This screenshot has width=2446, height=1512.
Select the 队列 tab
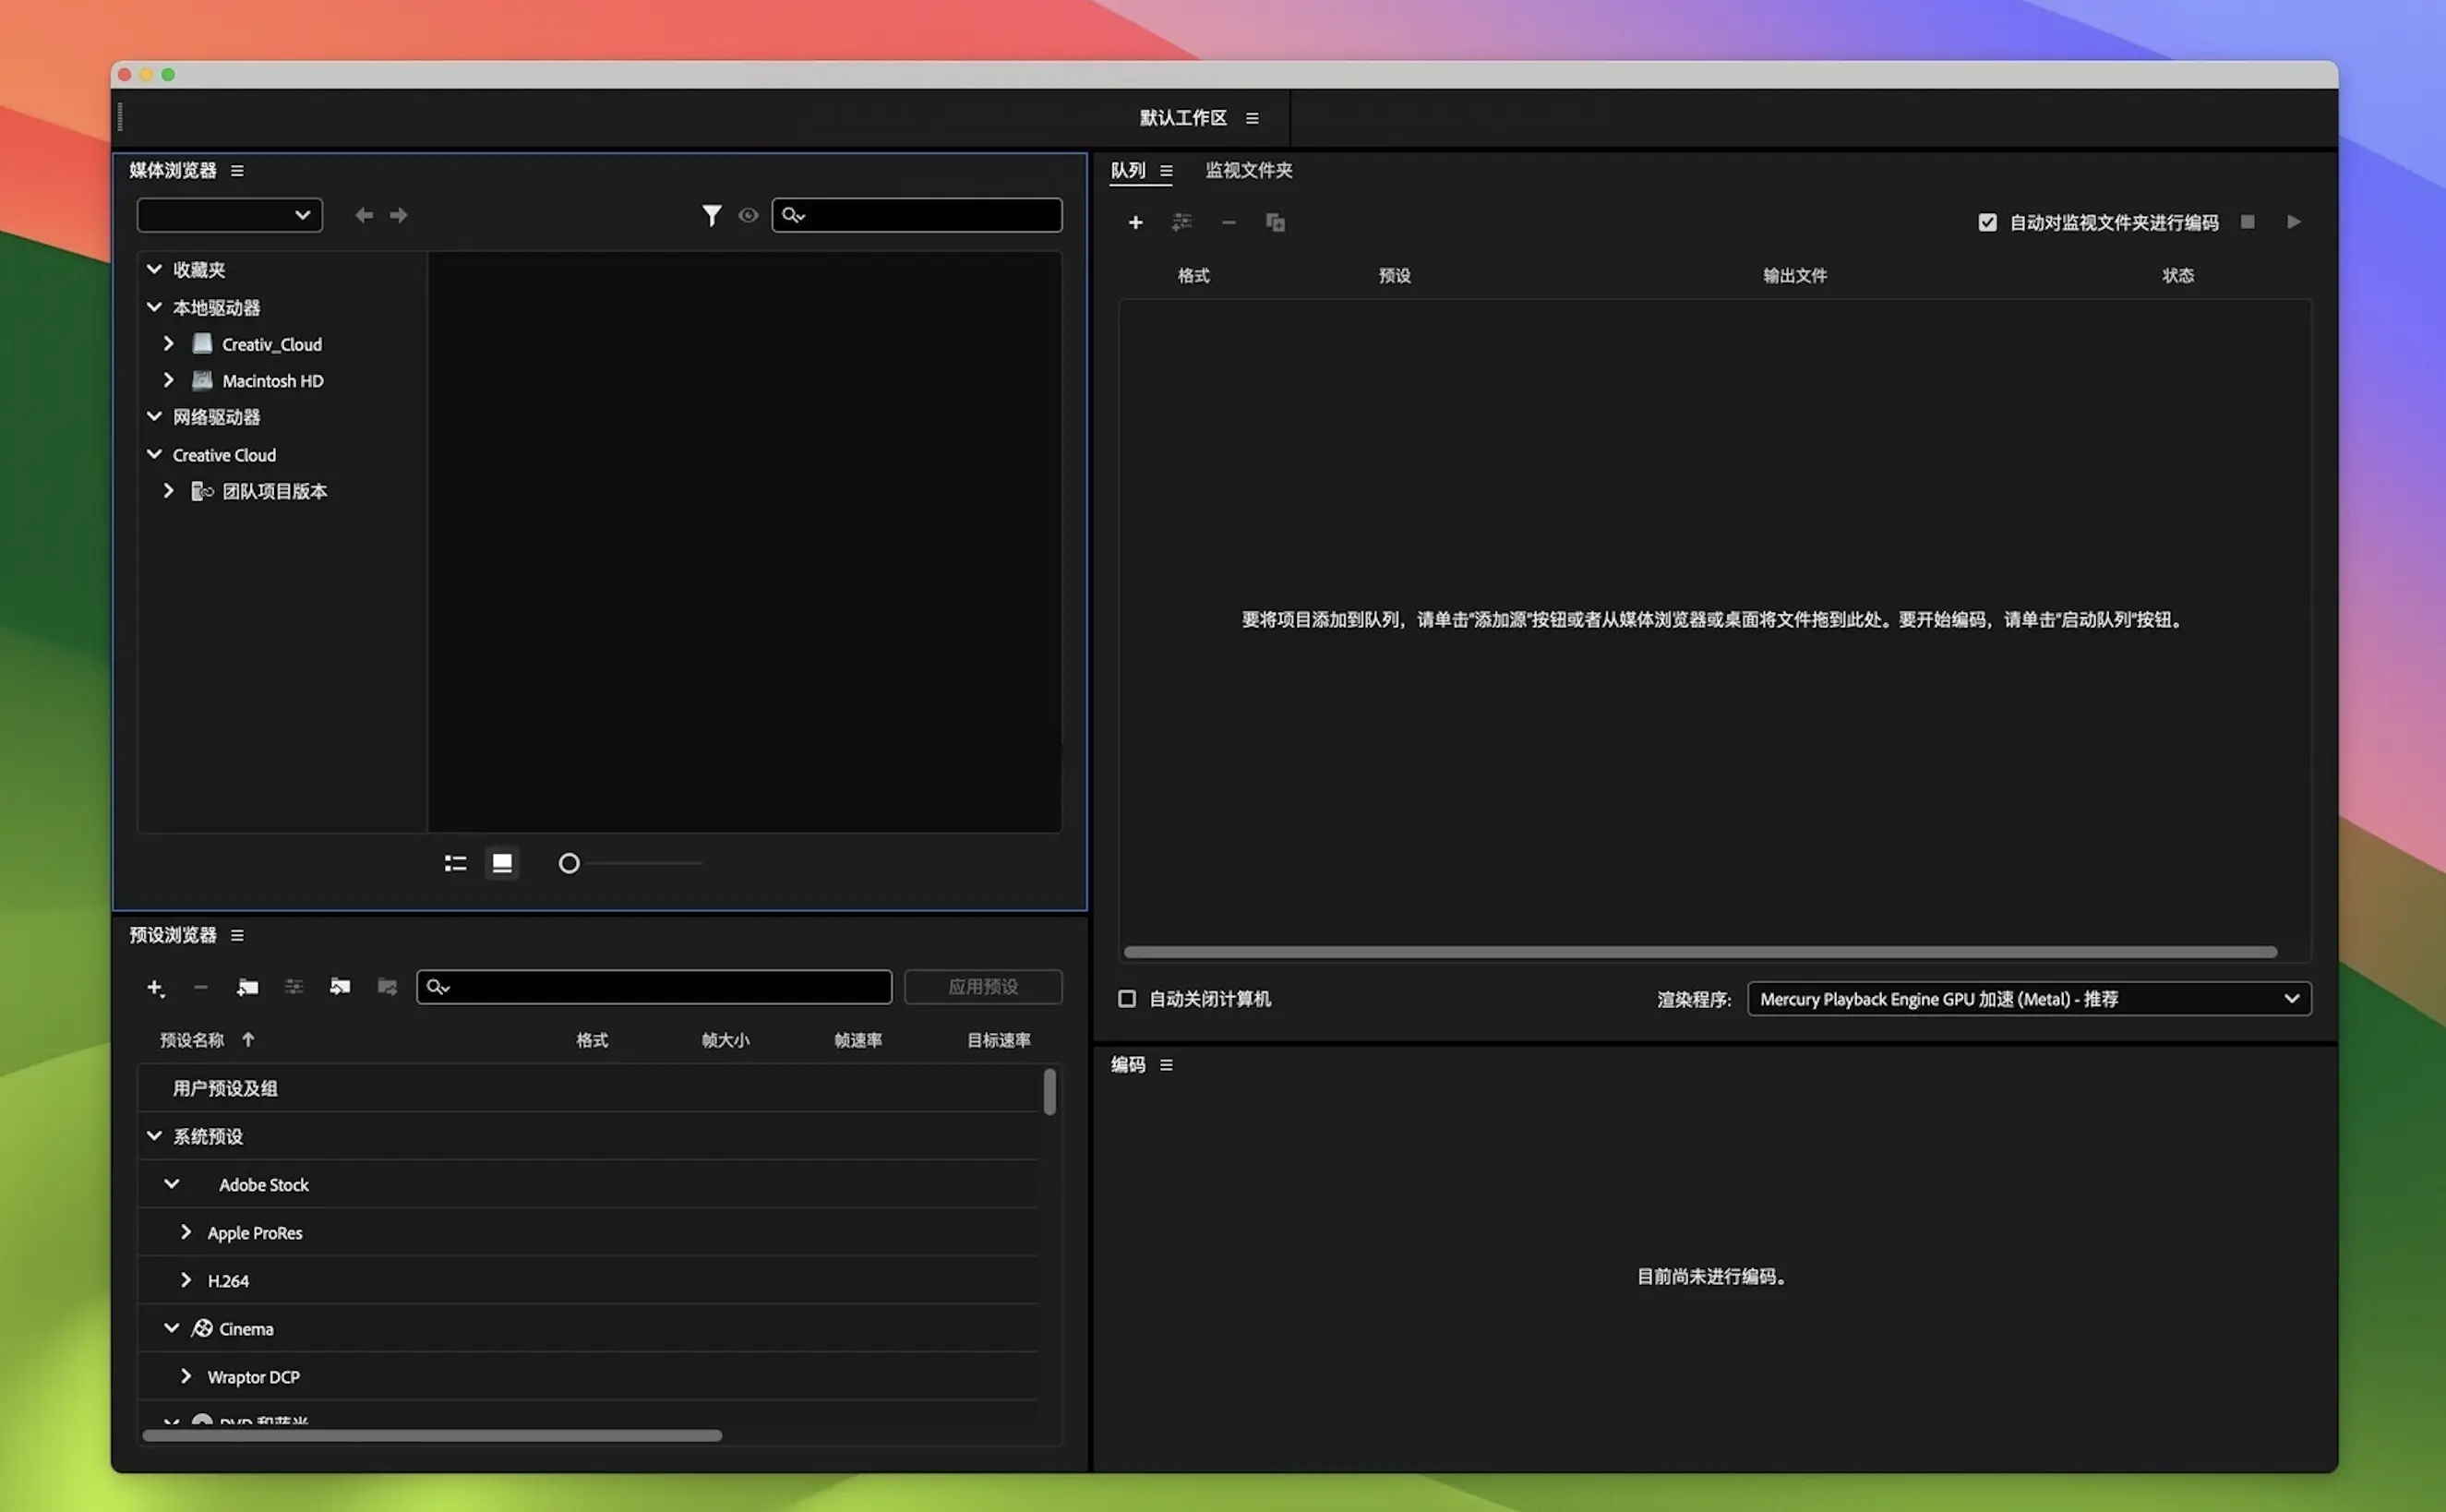(1127, 171)
